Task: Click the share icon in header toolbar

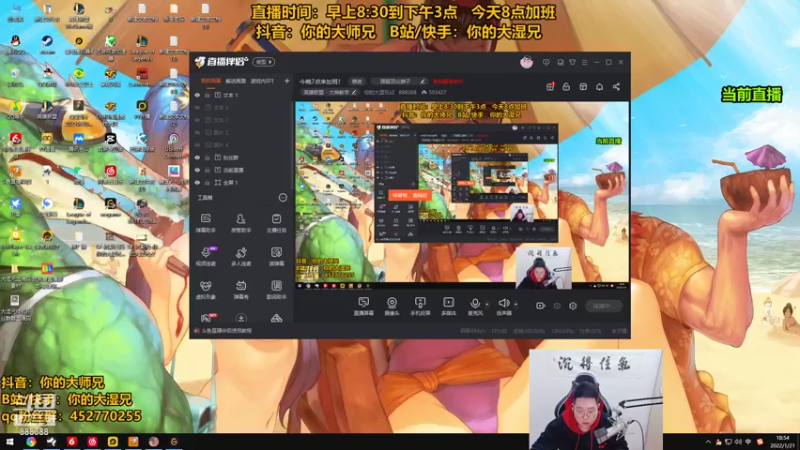Action: [616, 87]
